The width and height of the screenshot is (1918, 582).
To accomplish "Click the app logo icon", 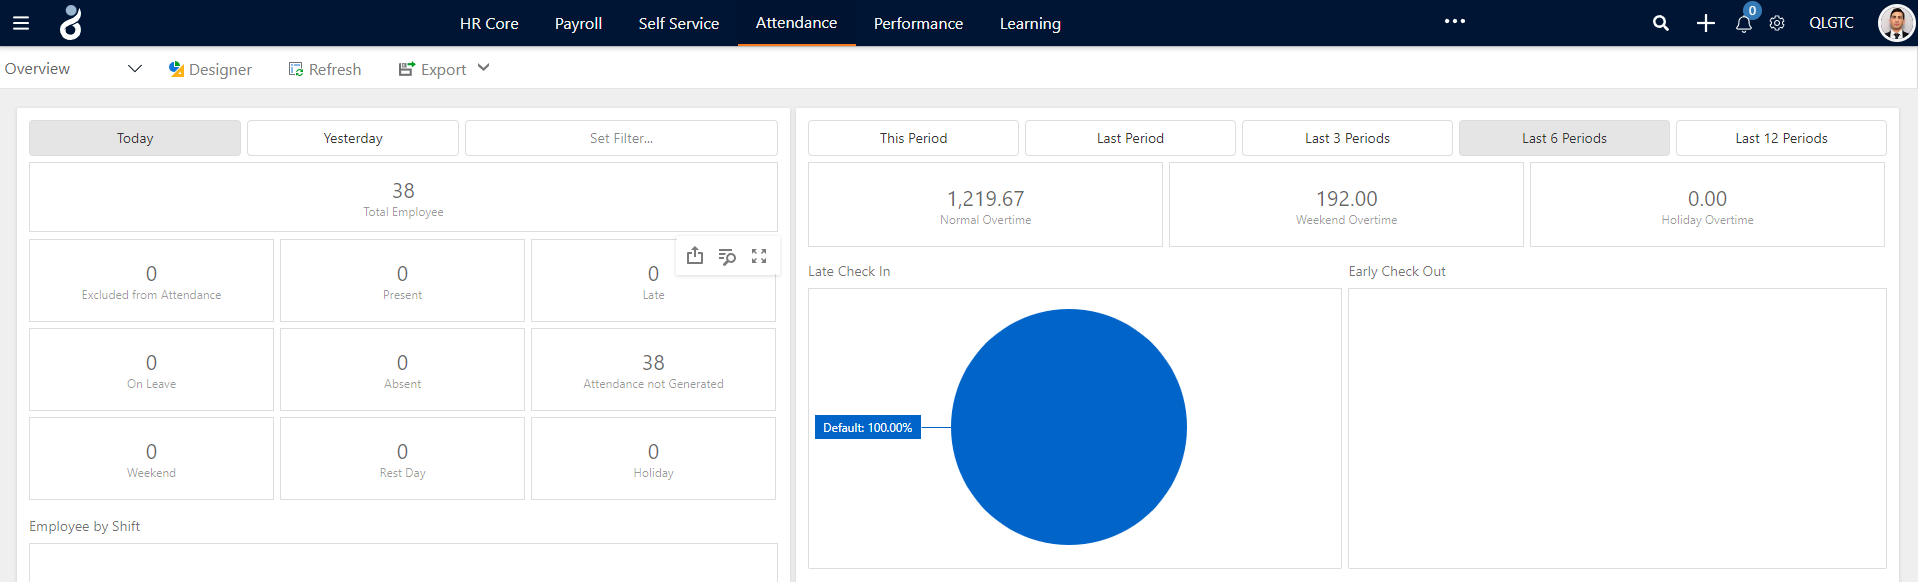I will [x=70, y=22].
